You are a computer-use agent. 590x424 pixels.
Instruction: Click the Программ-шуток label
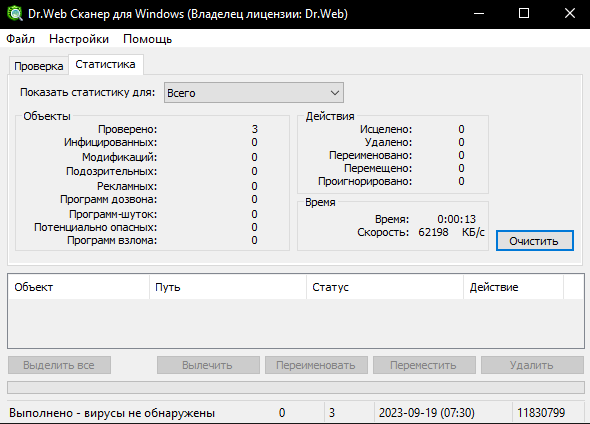pos(113,214)
